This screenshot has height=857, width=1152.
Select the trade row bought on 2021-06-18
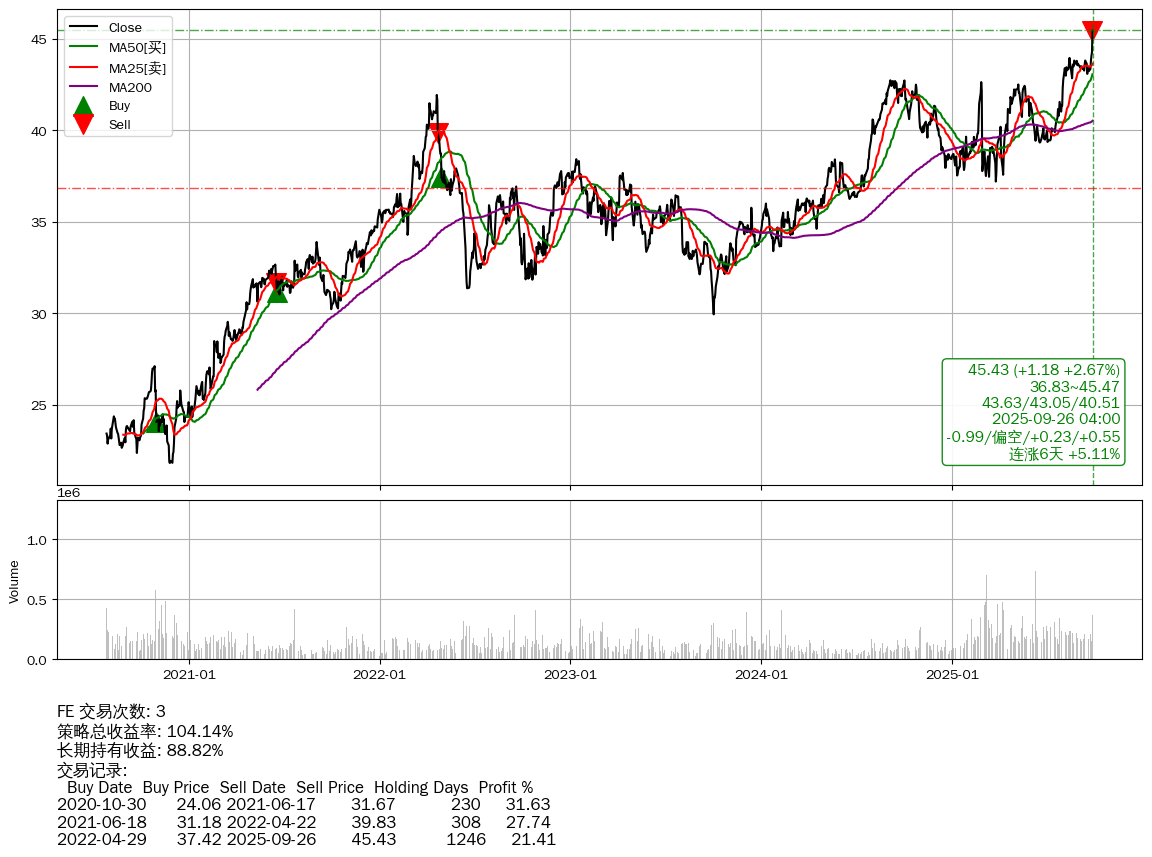point(303,821)
